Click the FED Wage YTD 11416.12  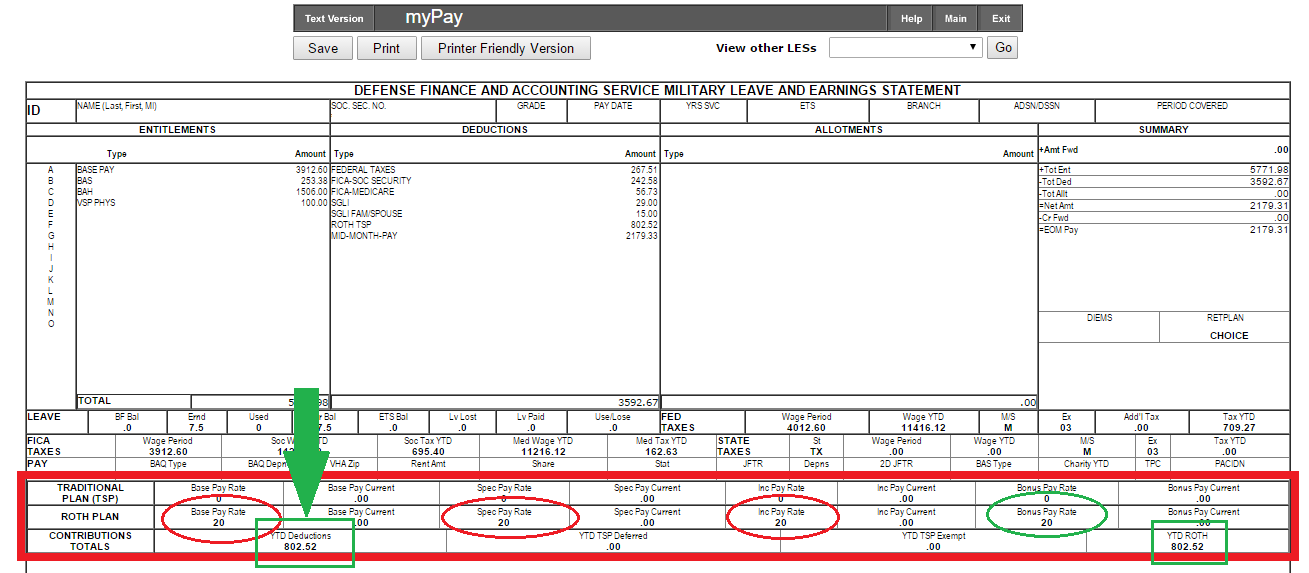point(923,427)
